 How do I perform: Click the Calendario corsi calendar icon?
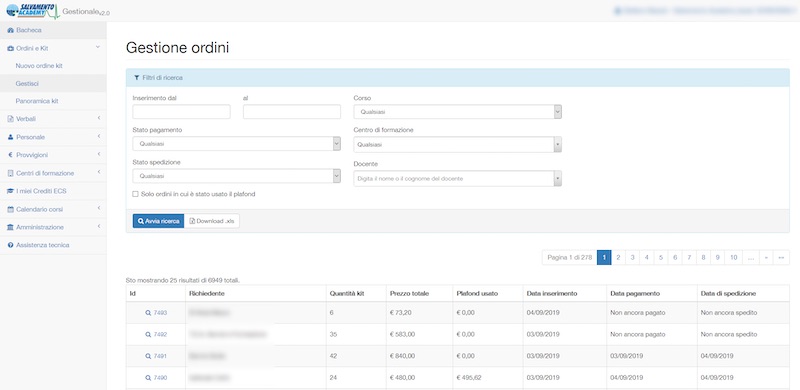11,209
